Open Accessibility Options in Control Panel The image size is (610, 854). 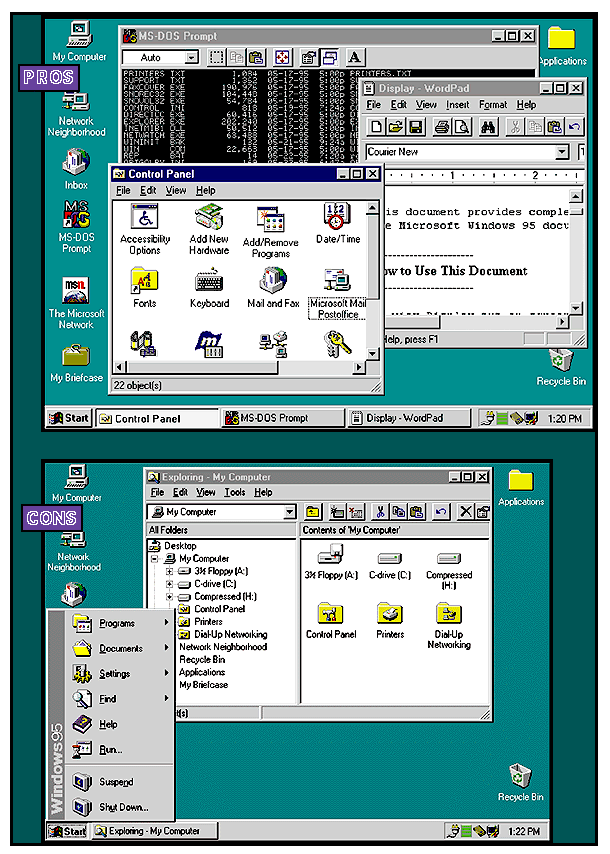(144, 229)
